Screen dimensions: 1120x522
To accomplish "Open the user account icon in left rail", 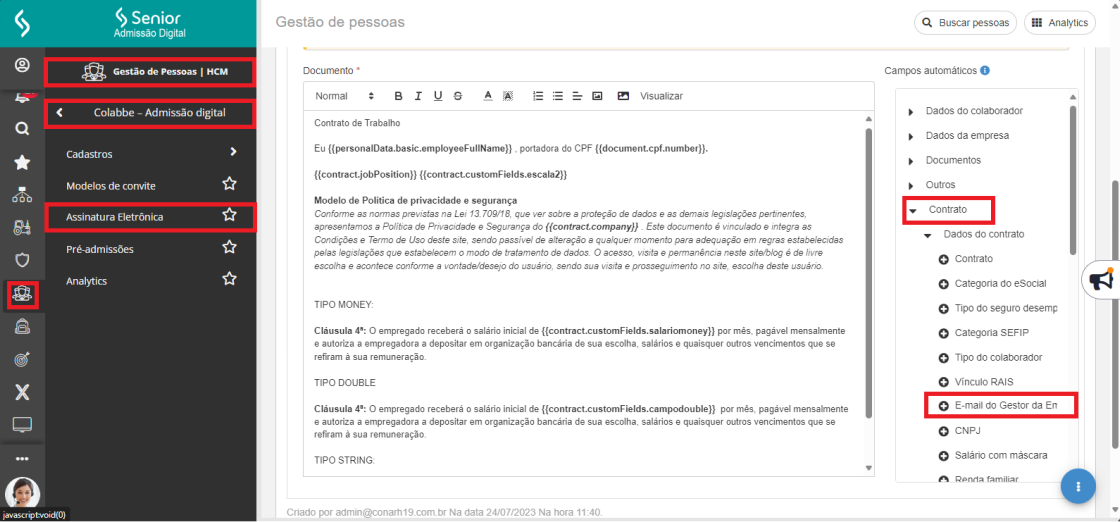I will 22,66.
